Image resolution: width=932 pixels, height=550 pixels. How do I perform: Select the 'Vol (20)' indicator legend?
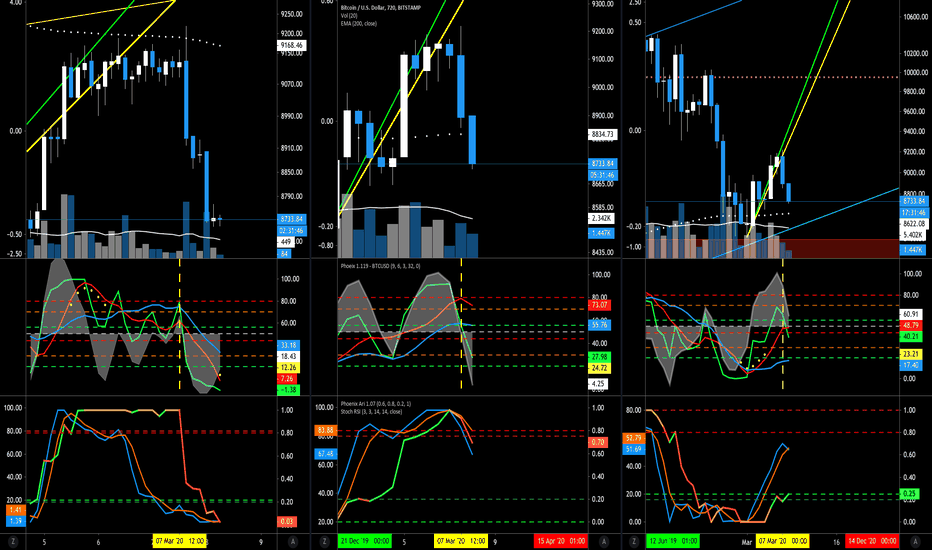pyautogui.click(x=349, y=15)
